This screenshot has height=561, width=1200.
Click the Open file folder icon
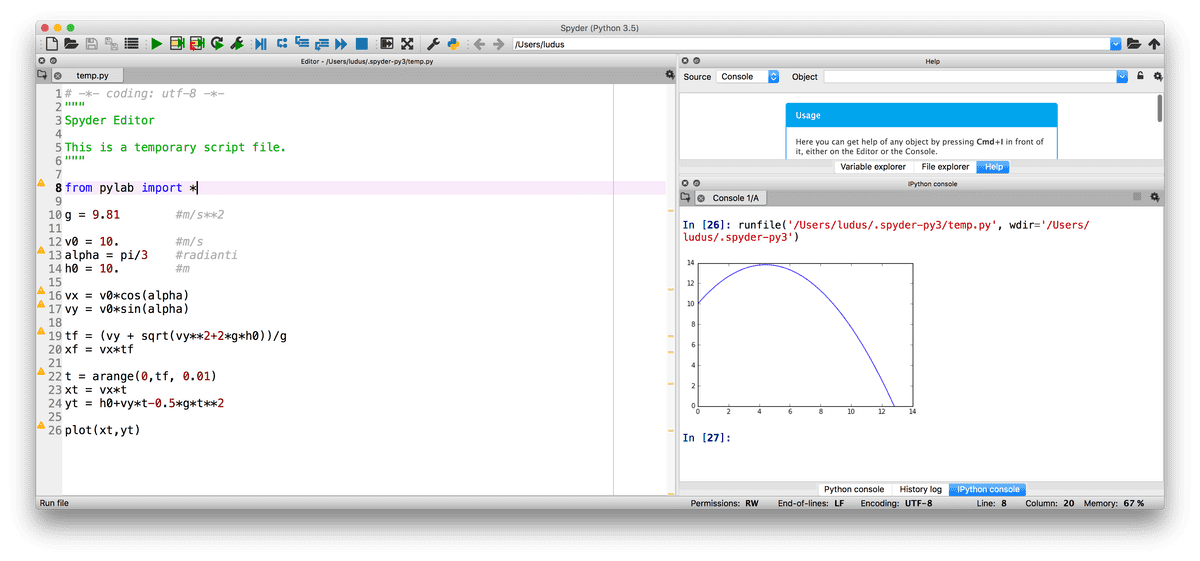(x=71, y=44)
